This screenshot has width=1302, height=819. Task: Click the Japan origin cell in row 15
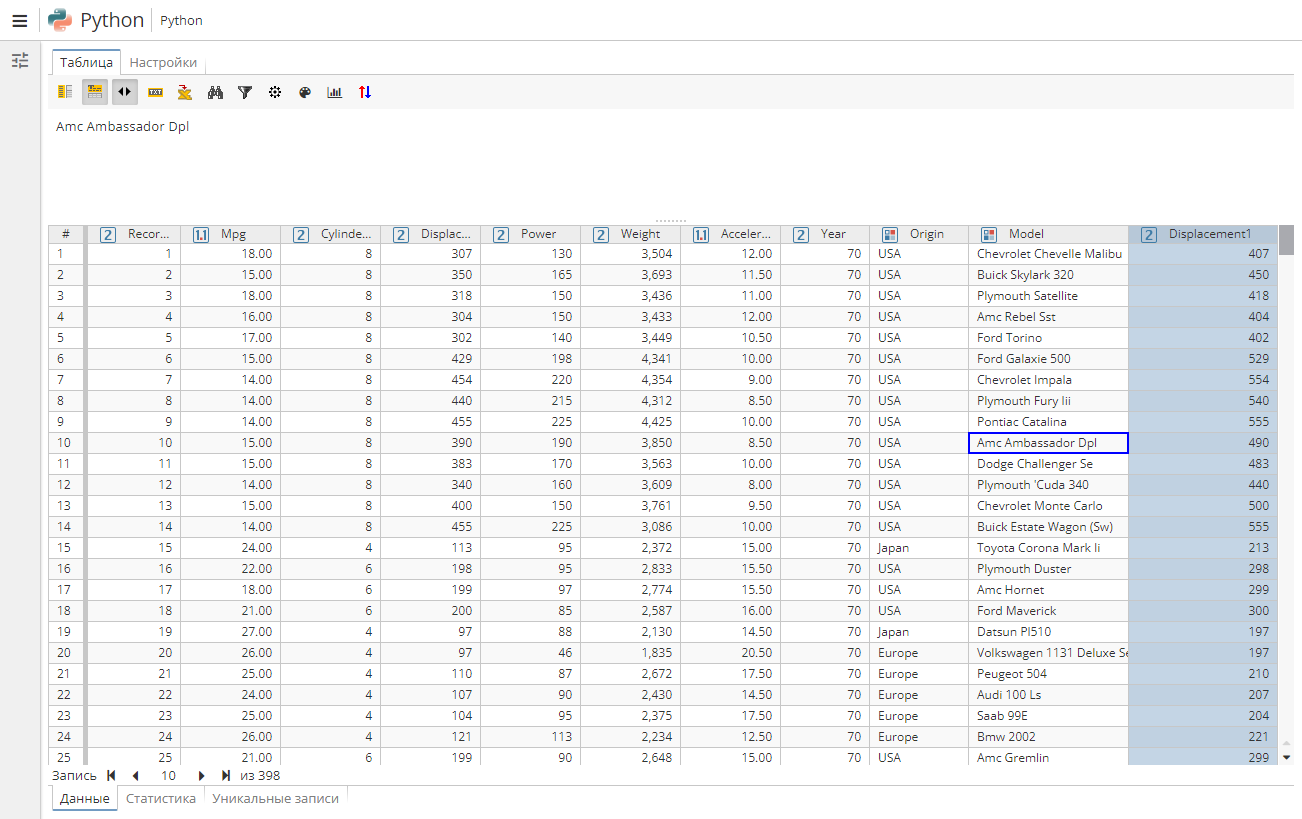tap(918, 548)
